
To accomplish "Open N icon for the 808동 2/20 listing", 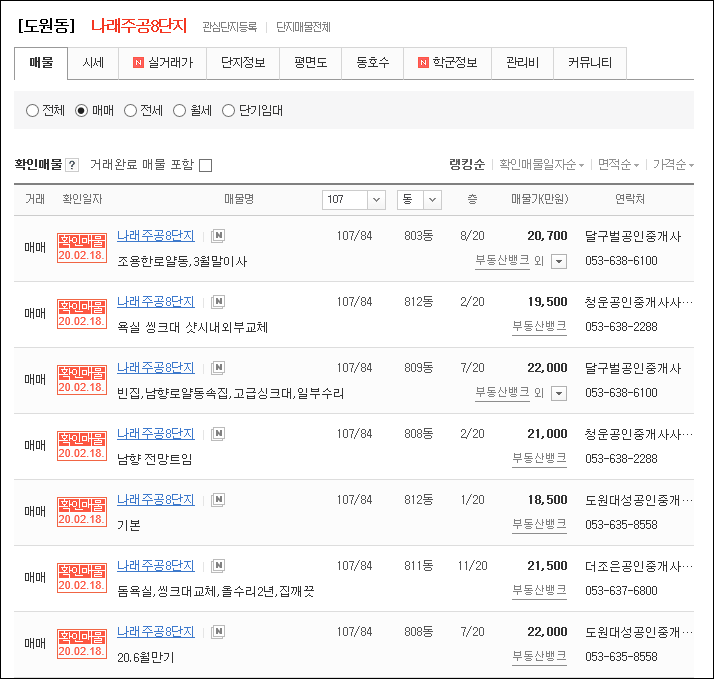I will [218, 434].
